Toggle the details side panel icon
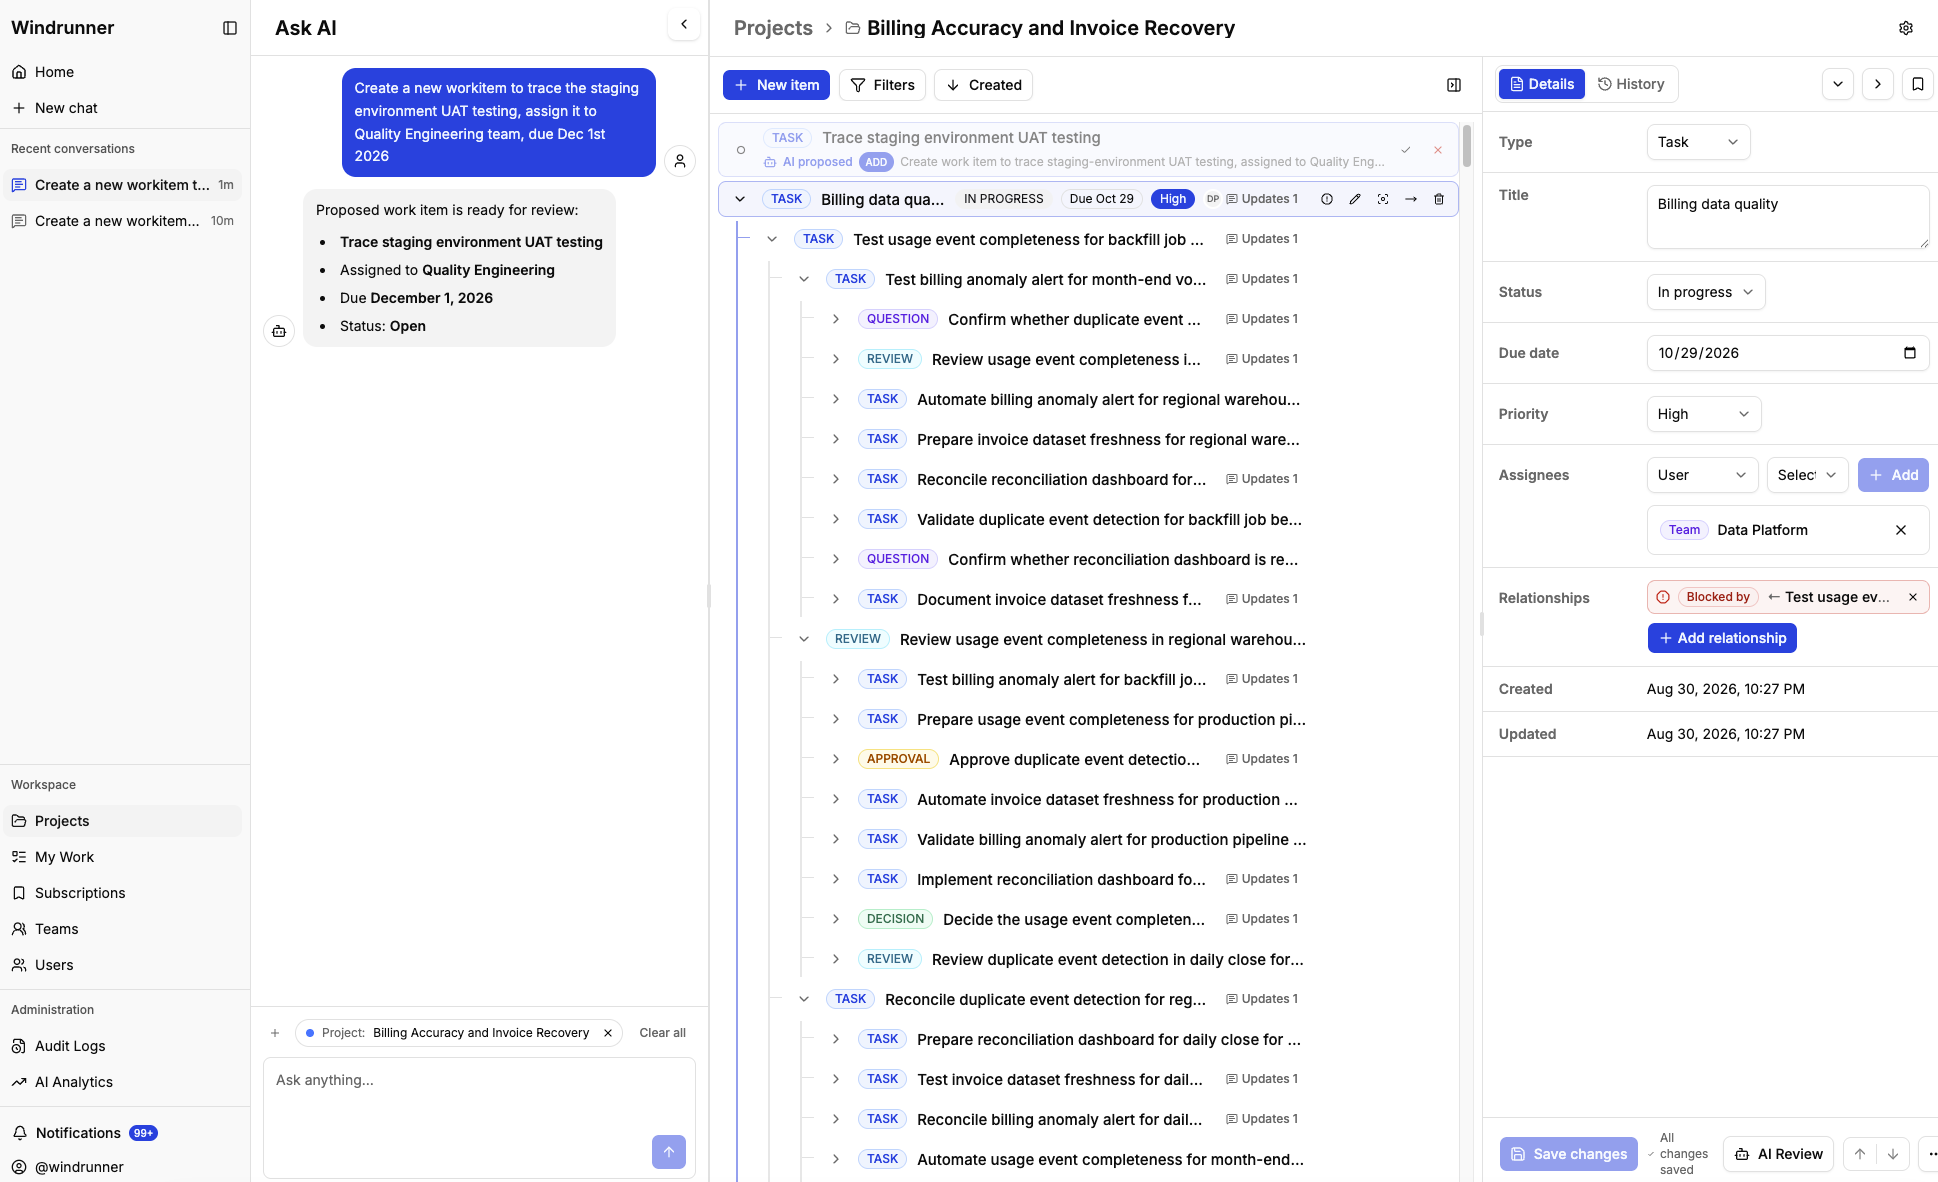This screenshot has height=1182, width=1938. [1454, 85]
